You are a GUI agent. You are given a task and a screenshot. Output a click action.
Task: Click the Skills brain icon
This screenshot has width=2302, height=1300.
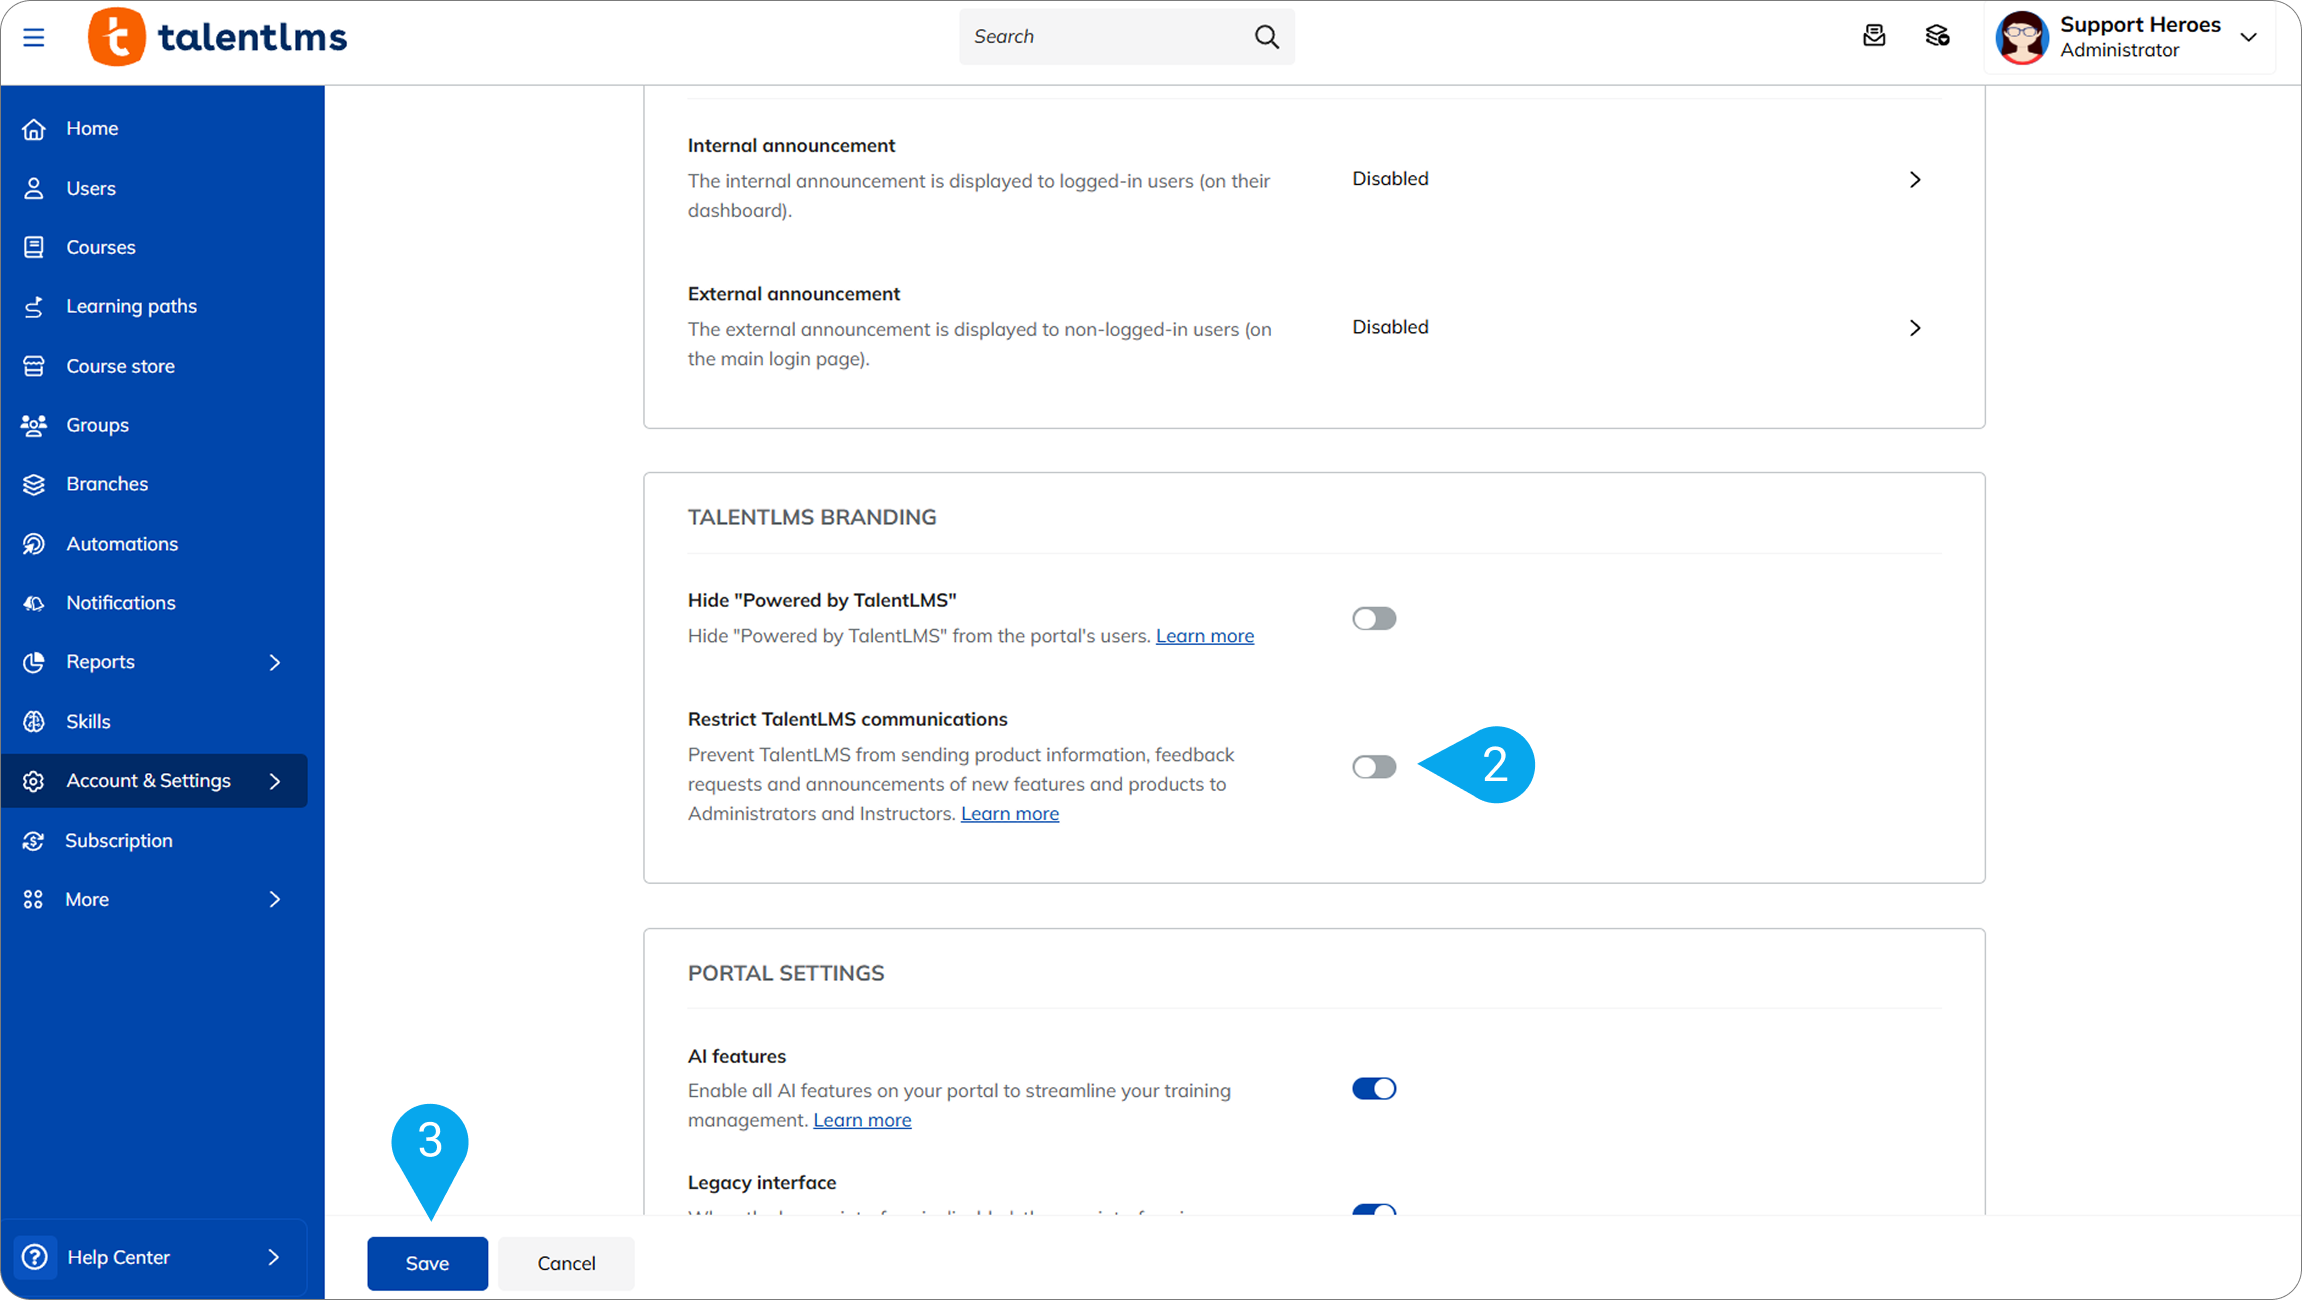click(x=34, y=722)
